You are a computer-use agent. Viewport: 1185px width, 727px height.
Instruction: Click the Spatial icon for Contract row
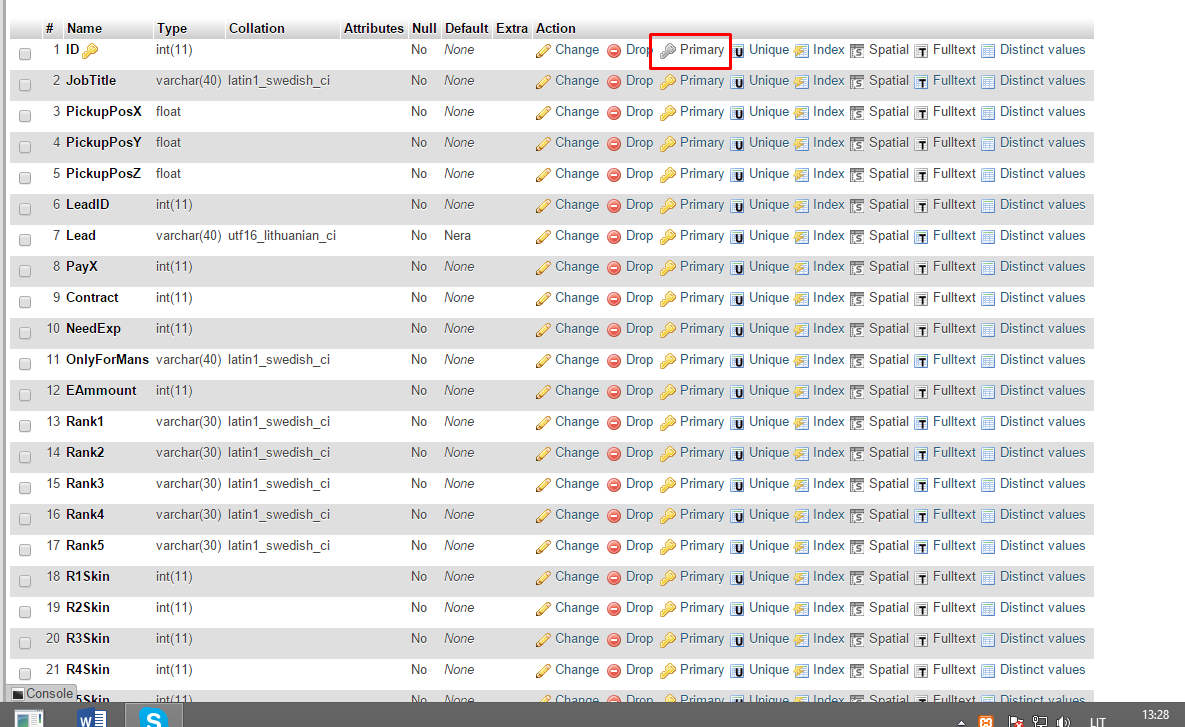857,299
